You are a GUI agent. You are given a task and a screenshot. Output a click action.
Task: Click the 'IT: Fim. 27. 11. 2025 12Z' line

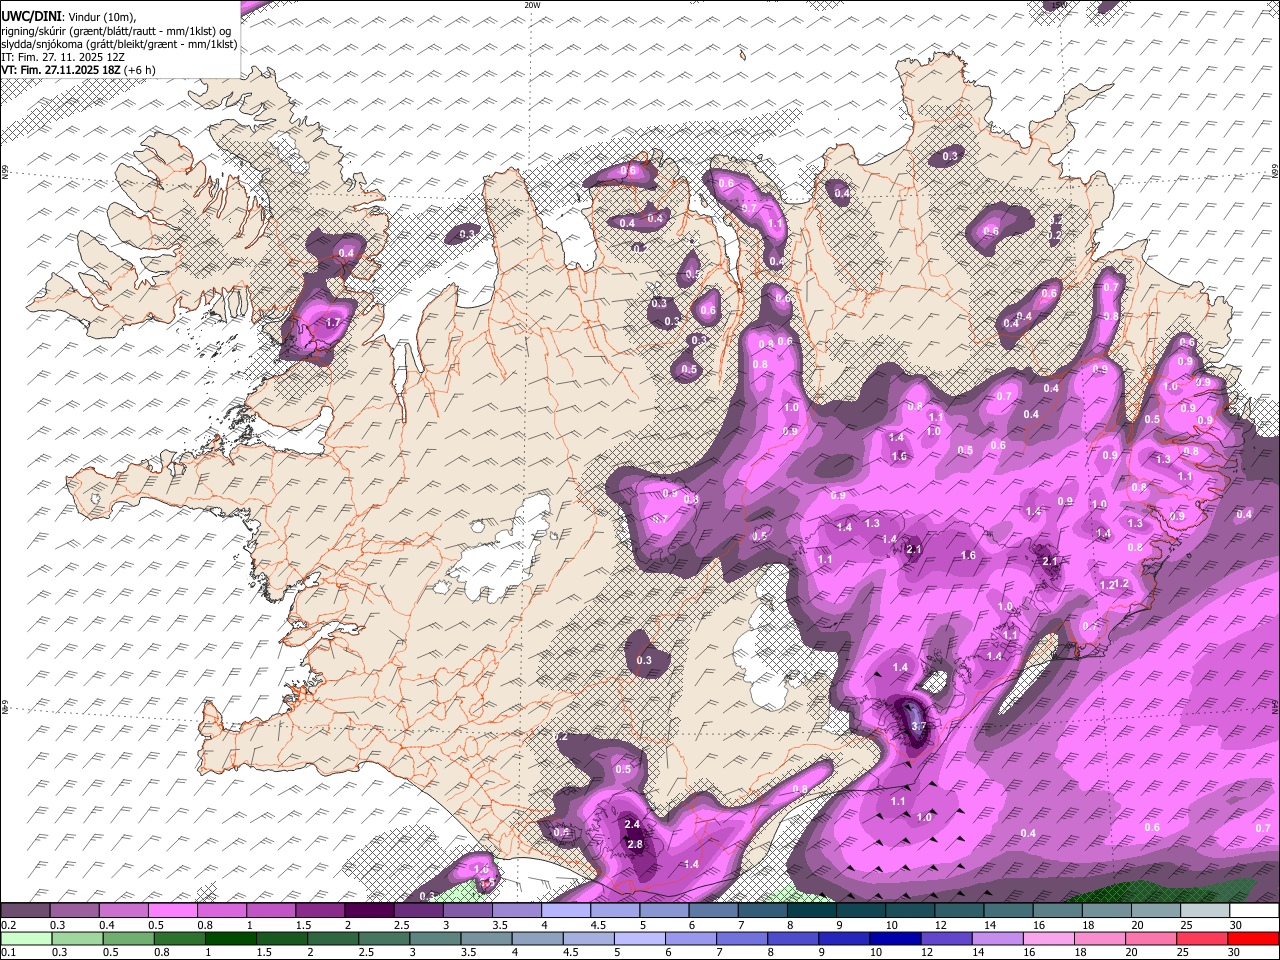[x=63, y=57]
